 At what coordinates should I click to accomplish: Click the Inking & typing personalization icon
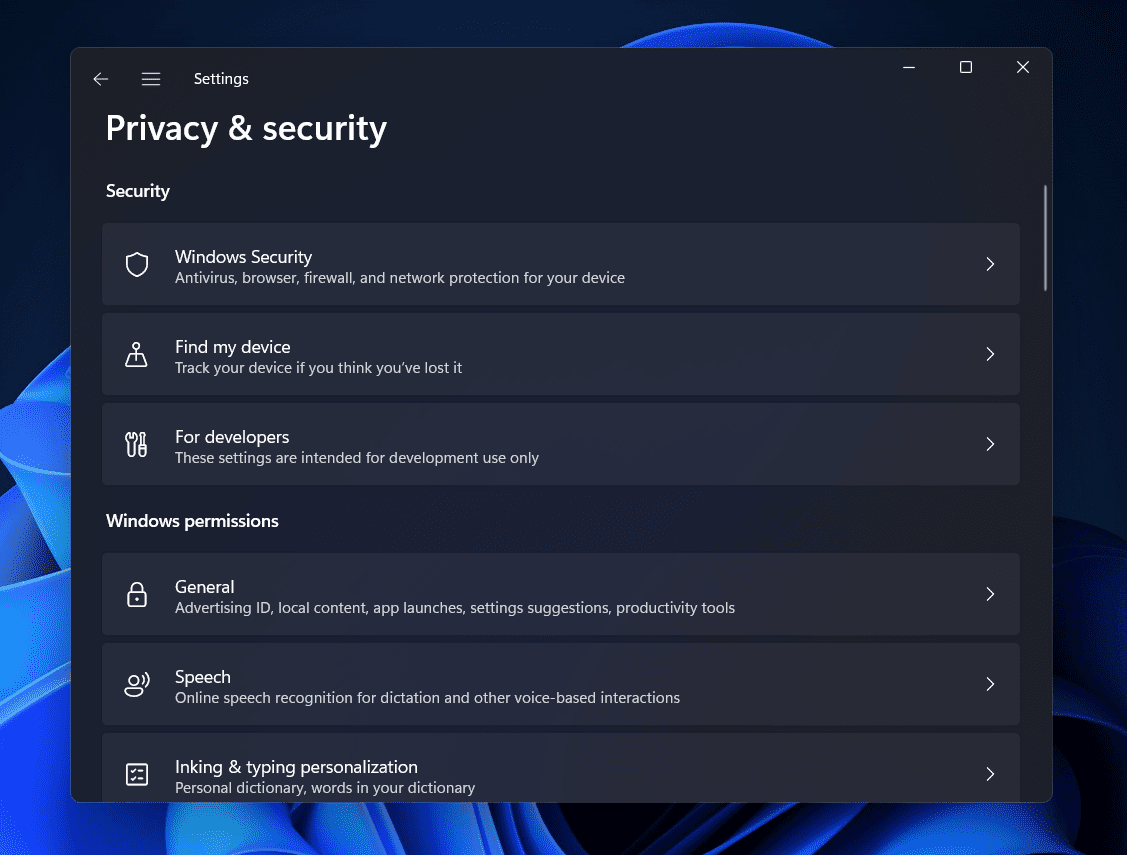[x=137, y=774]
